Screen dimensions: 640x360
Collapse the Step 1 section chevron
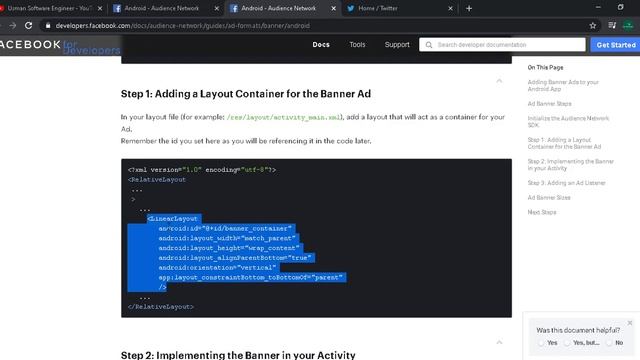pyautogui.click(x=499, y=81)
